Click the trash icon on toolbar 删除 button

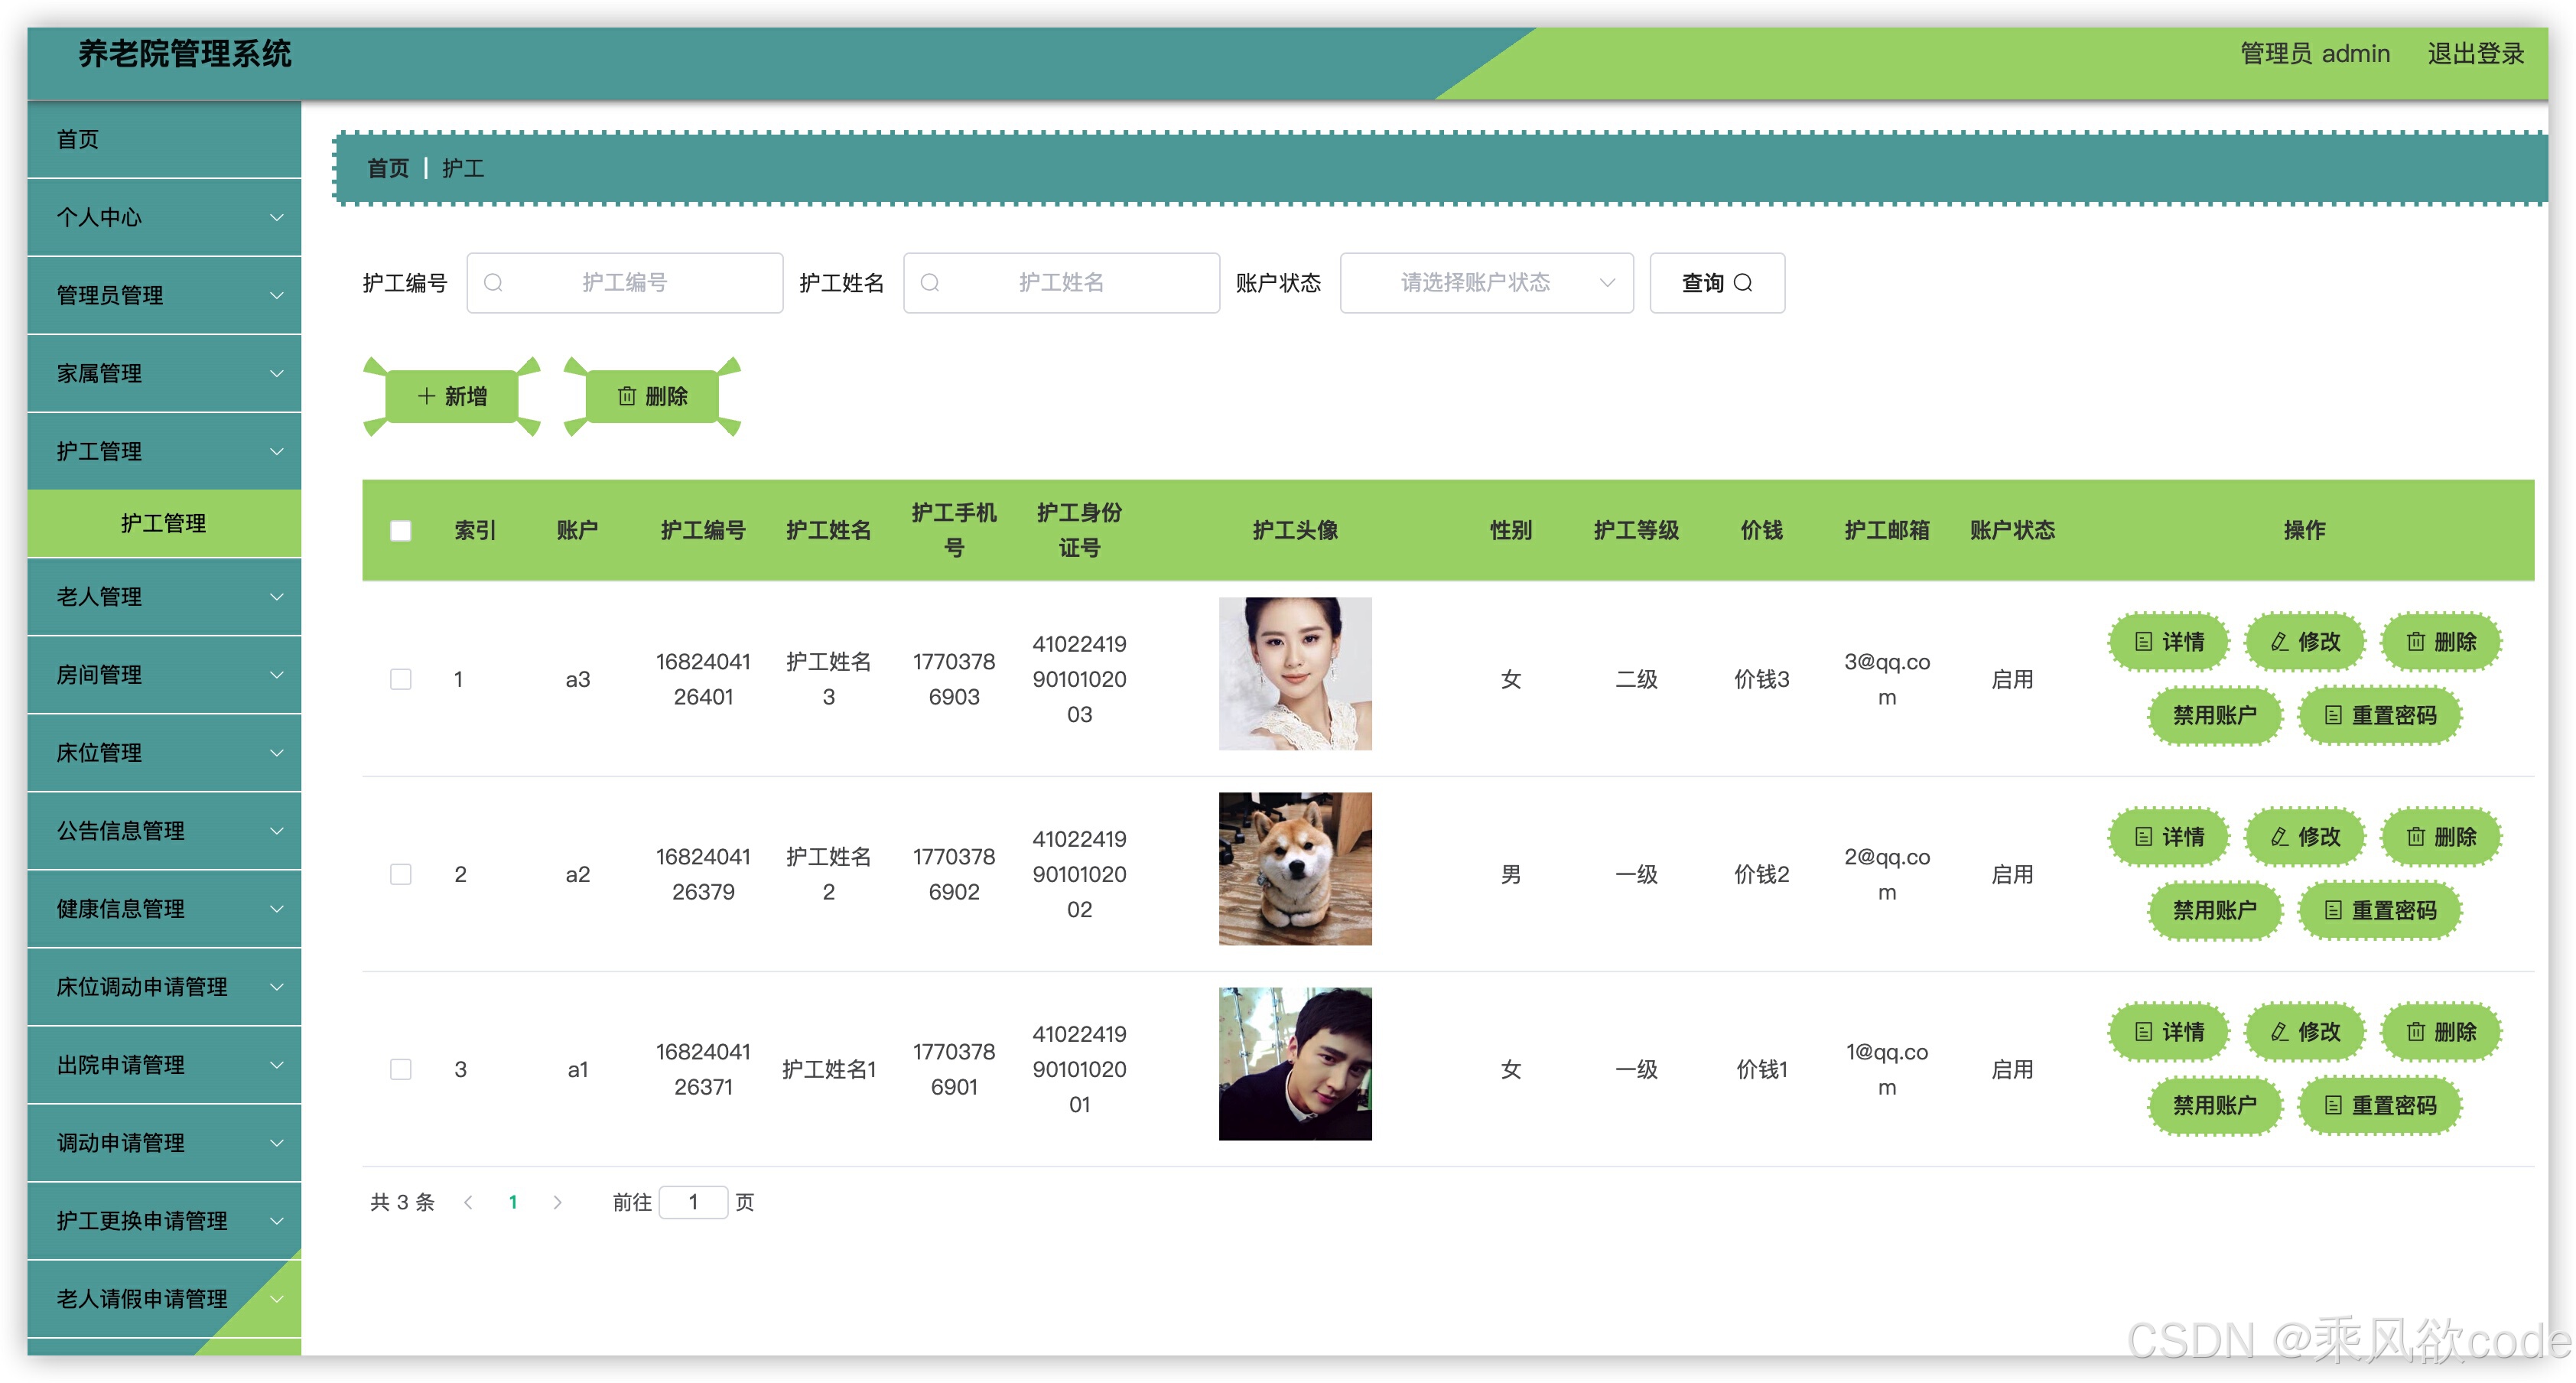(x=627, y=396)
